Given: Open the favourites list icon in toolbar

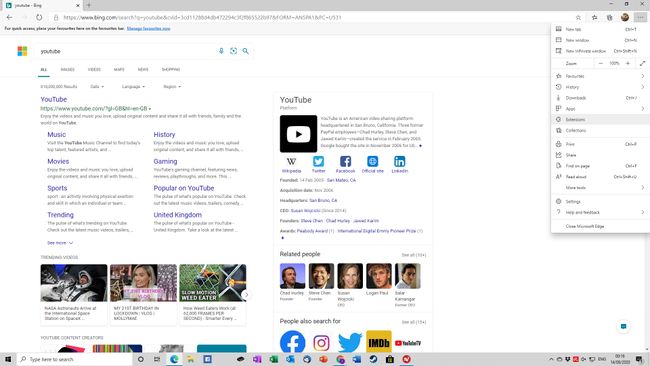Looking at the screenshot, I should coord(594,17).
